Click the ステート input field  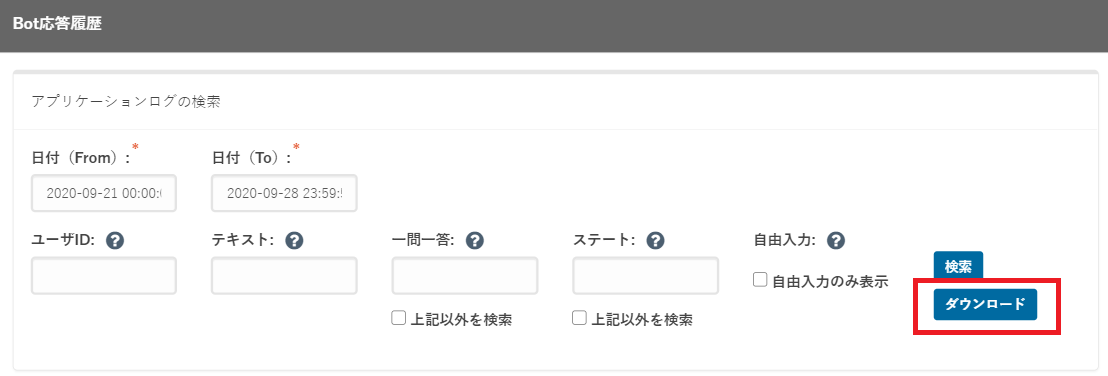(x=646, y=276)
